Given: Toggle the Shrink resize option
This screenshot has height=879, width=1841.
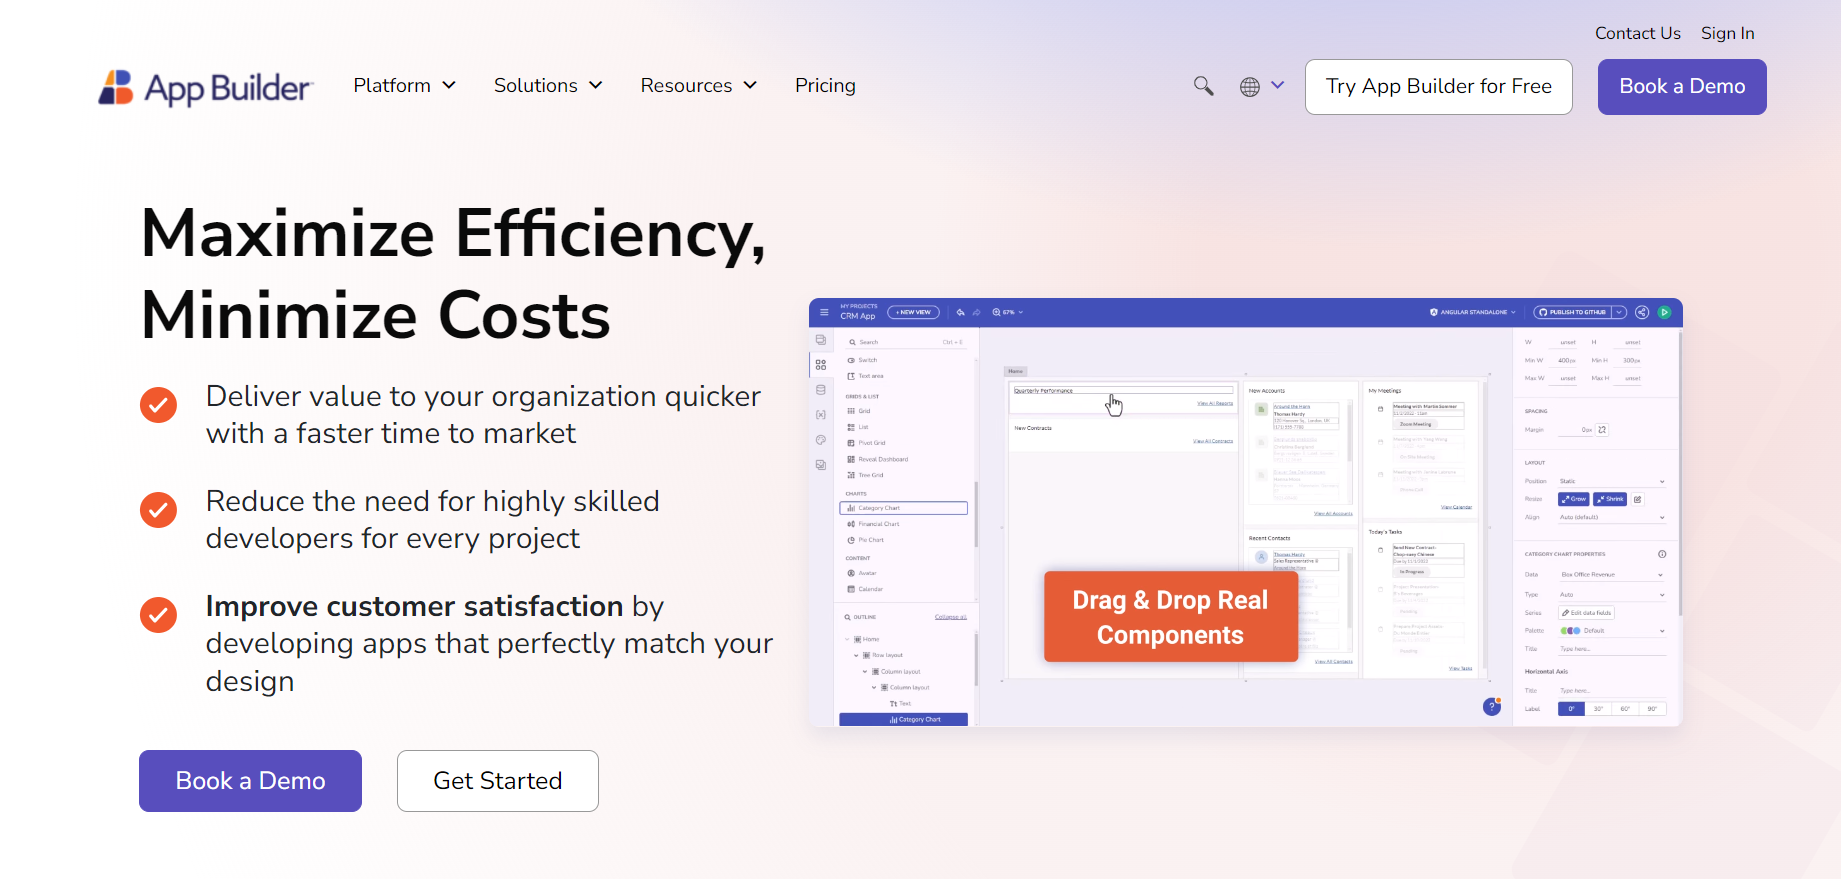Looking at the screenshot, I should click(1610, 499).
